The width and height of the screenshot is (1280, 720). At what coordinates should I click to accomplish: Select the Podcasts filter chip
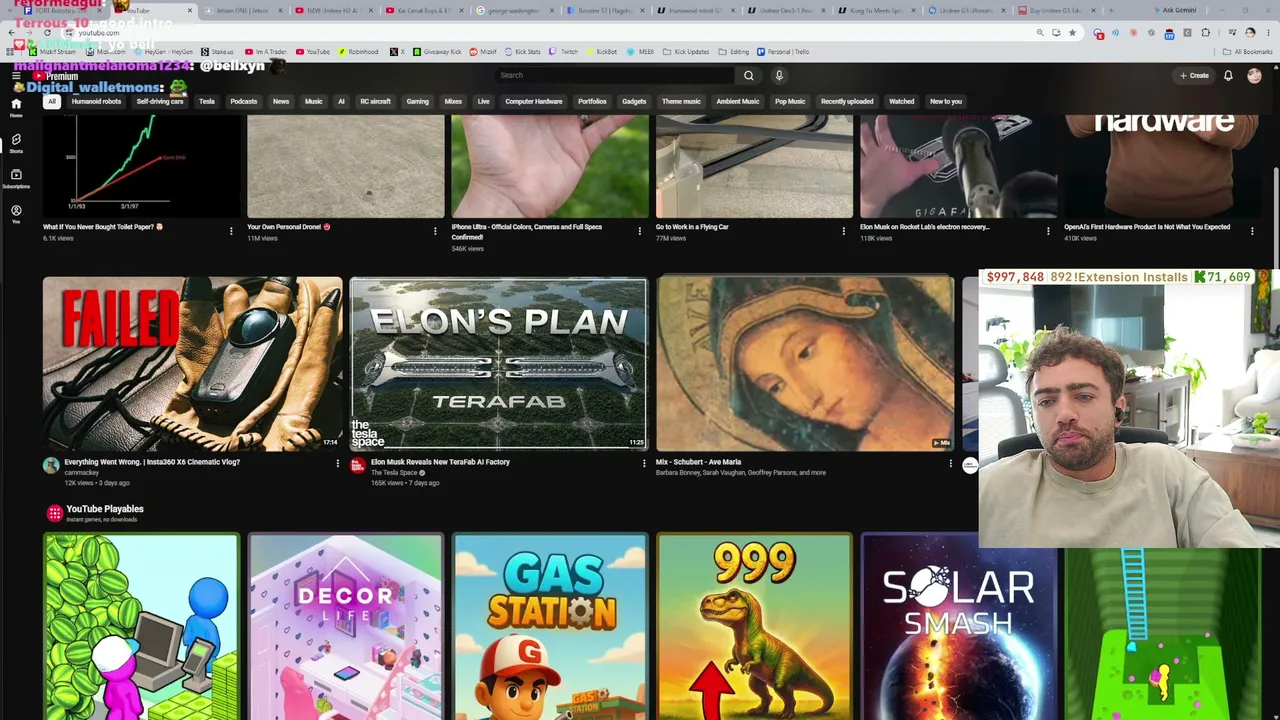pos(244,101)
